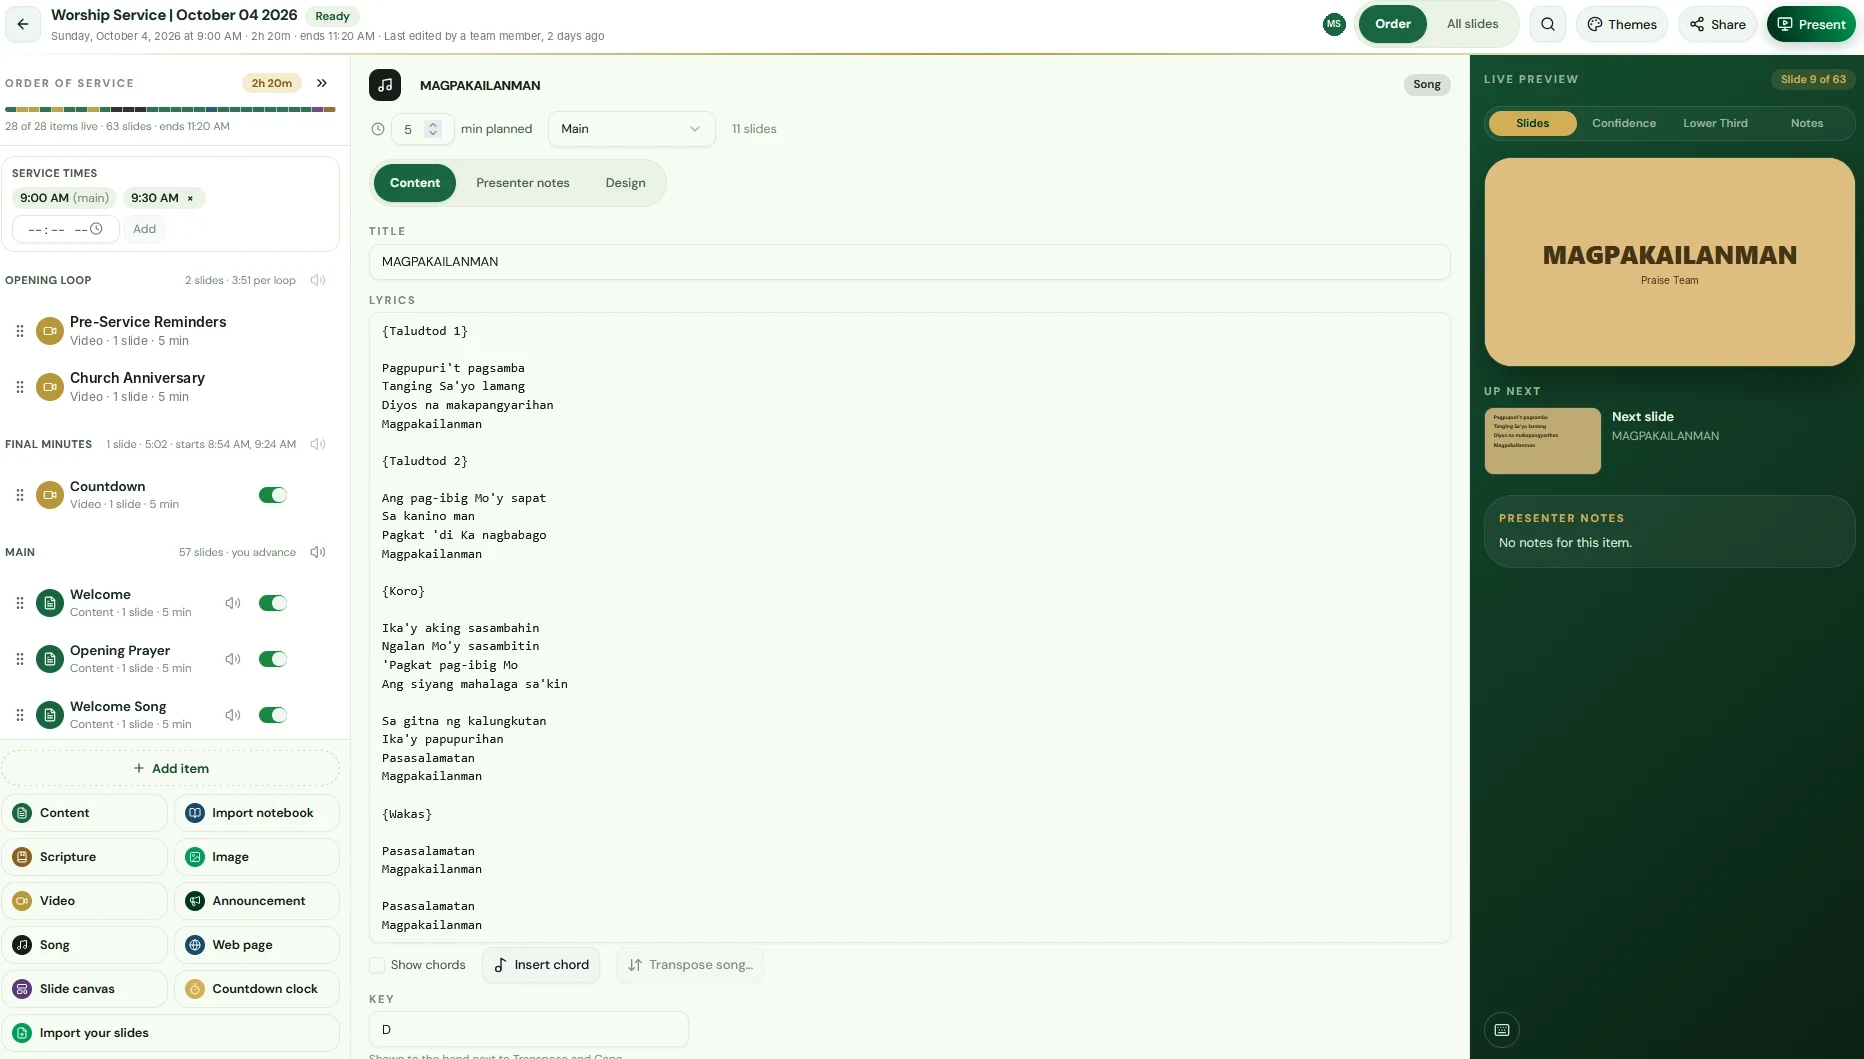1864x1059 pixels.
Task: Go back using the arrow button
Action: click(x=23, y=24)
